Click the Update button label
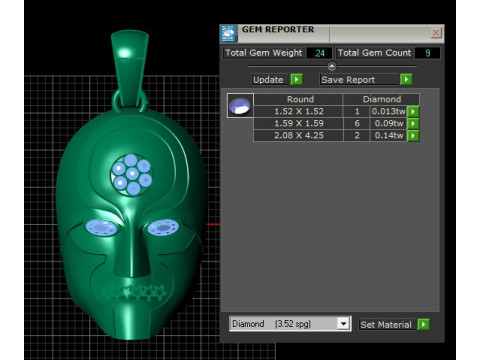The width and height of the screenshot is (480, 360). pyautogui.click(x=268, y=80)
